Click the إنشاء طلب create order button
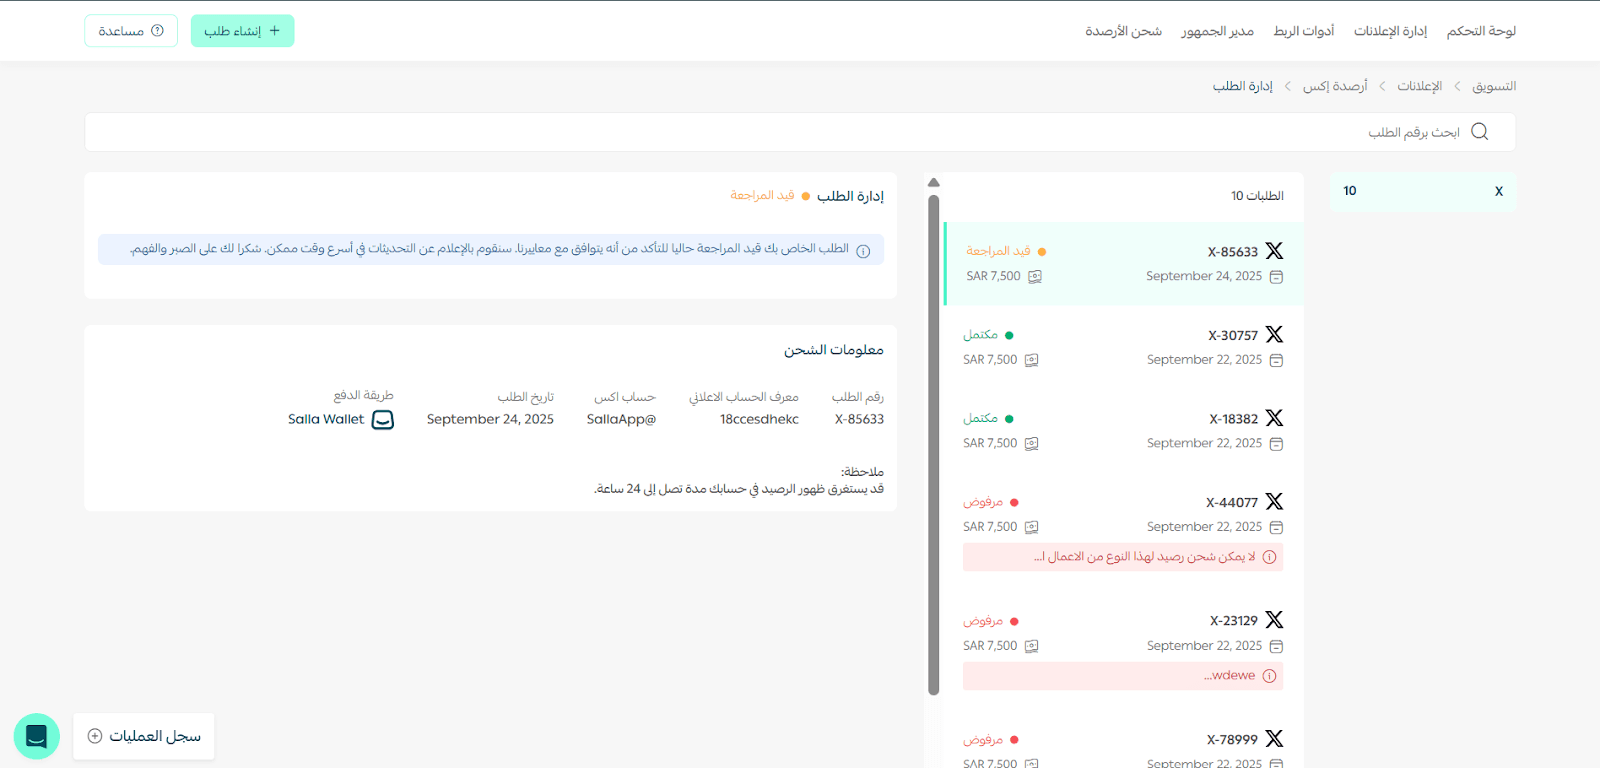Viewport: 1600px width, 768px height. 242,31
